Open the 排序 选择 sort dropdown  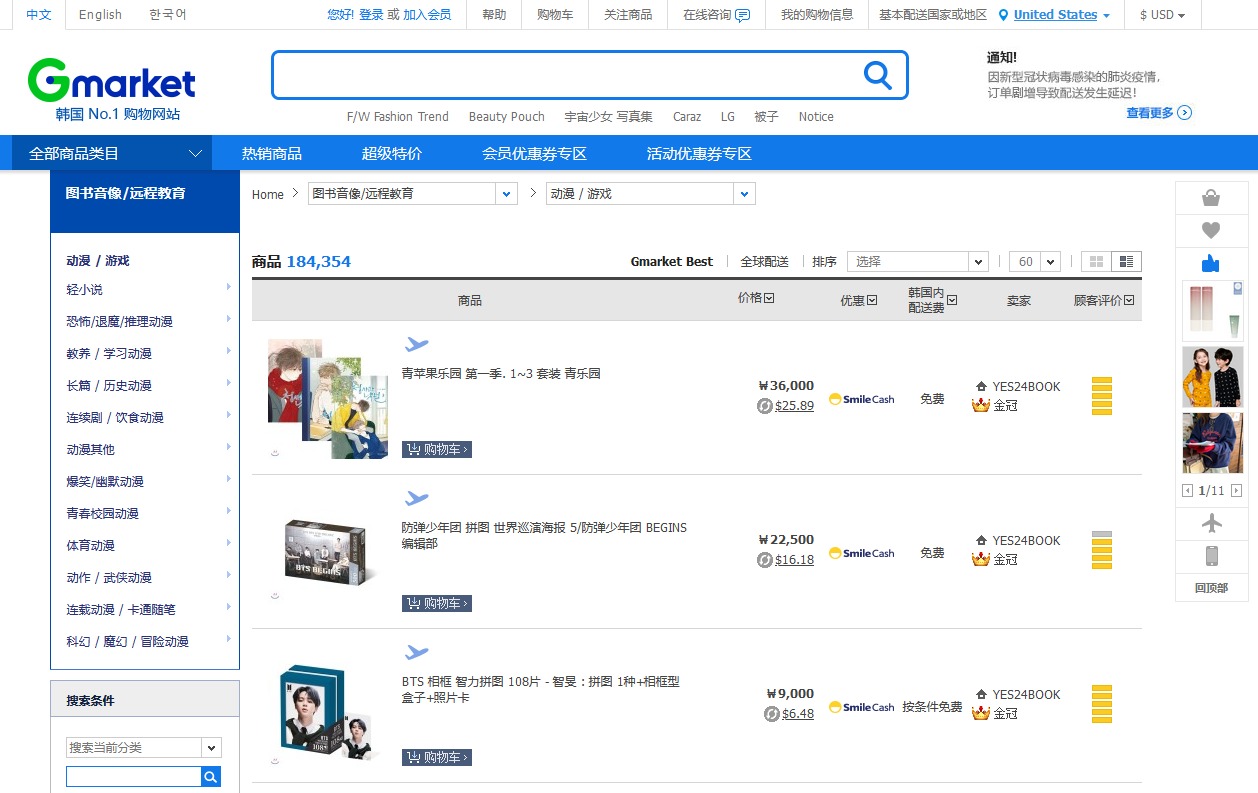918,262
